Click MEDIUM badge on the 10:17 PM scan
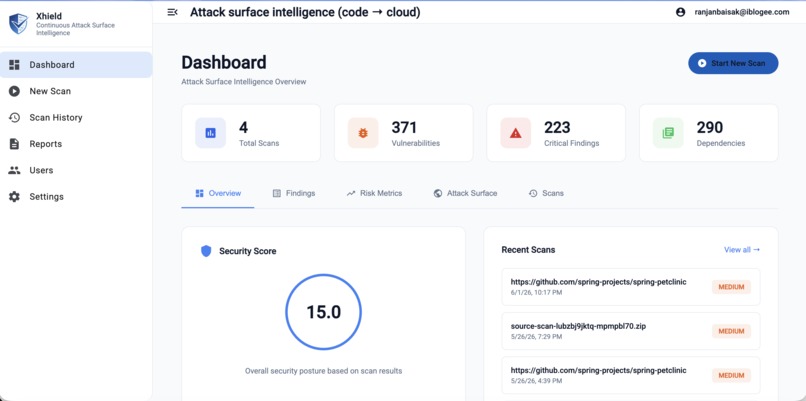The image size is (806, 401). click(731, 287)
